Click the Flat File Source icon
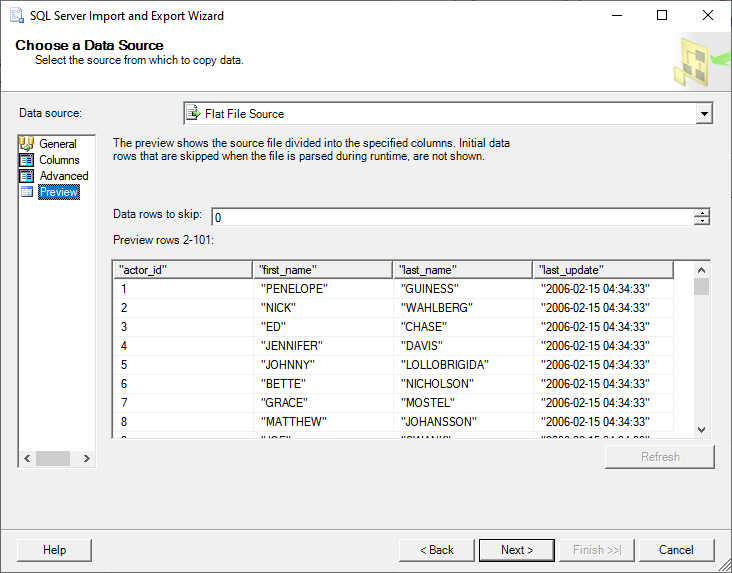This screenshot has width=732, height=573. coord(194,114)
